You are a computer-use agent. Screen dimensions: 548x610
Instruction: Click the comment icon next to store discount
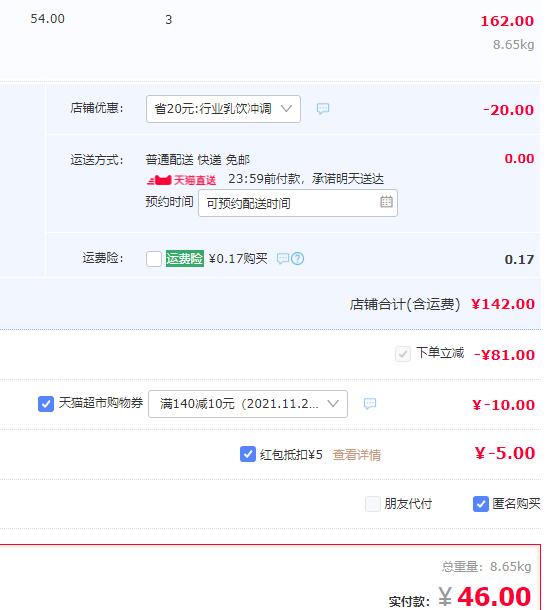coord(323,109)
